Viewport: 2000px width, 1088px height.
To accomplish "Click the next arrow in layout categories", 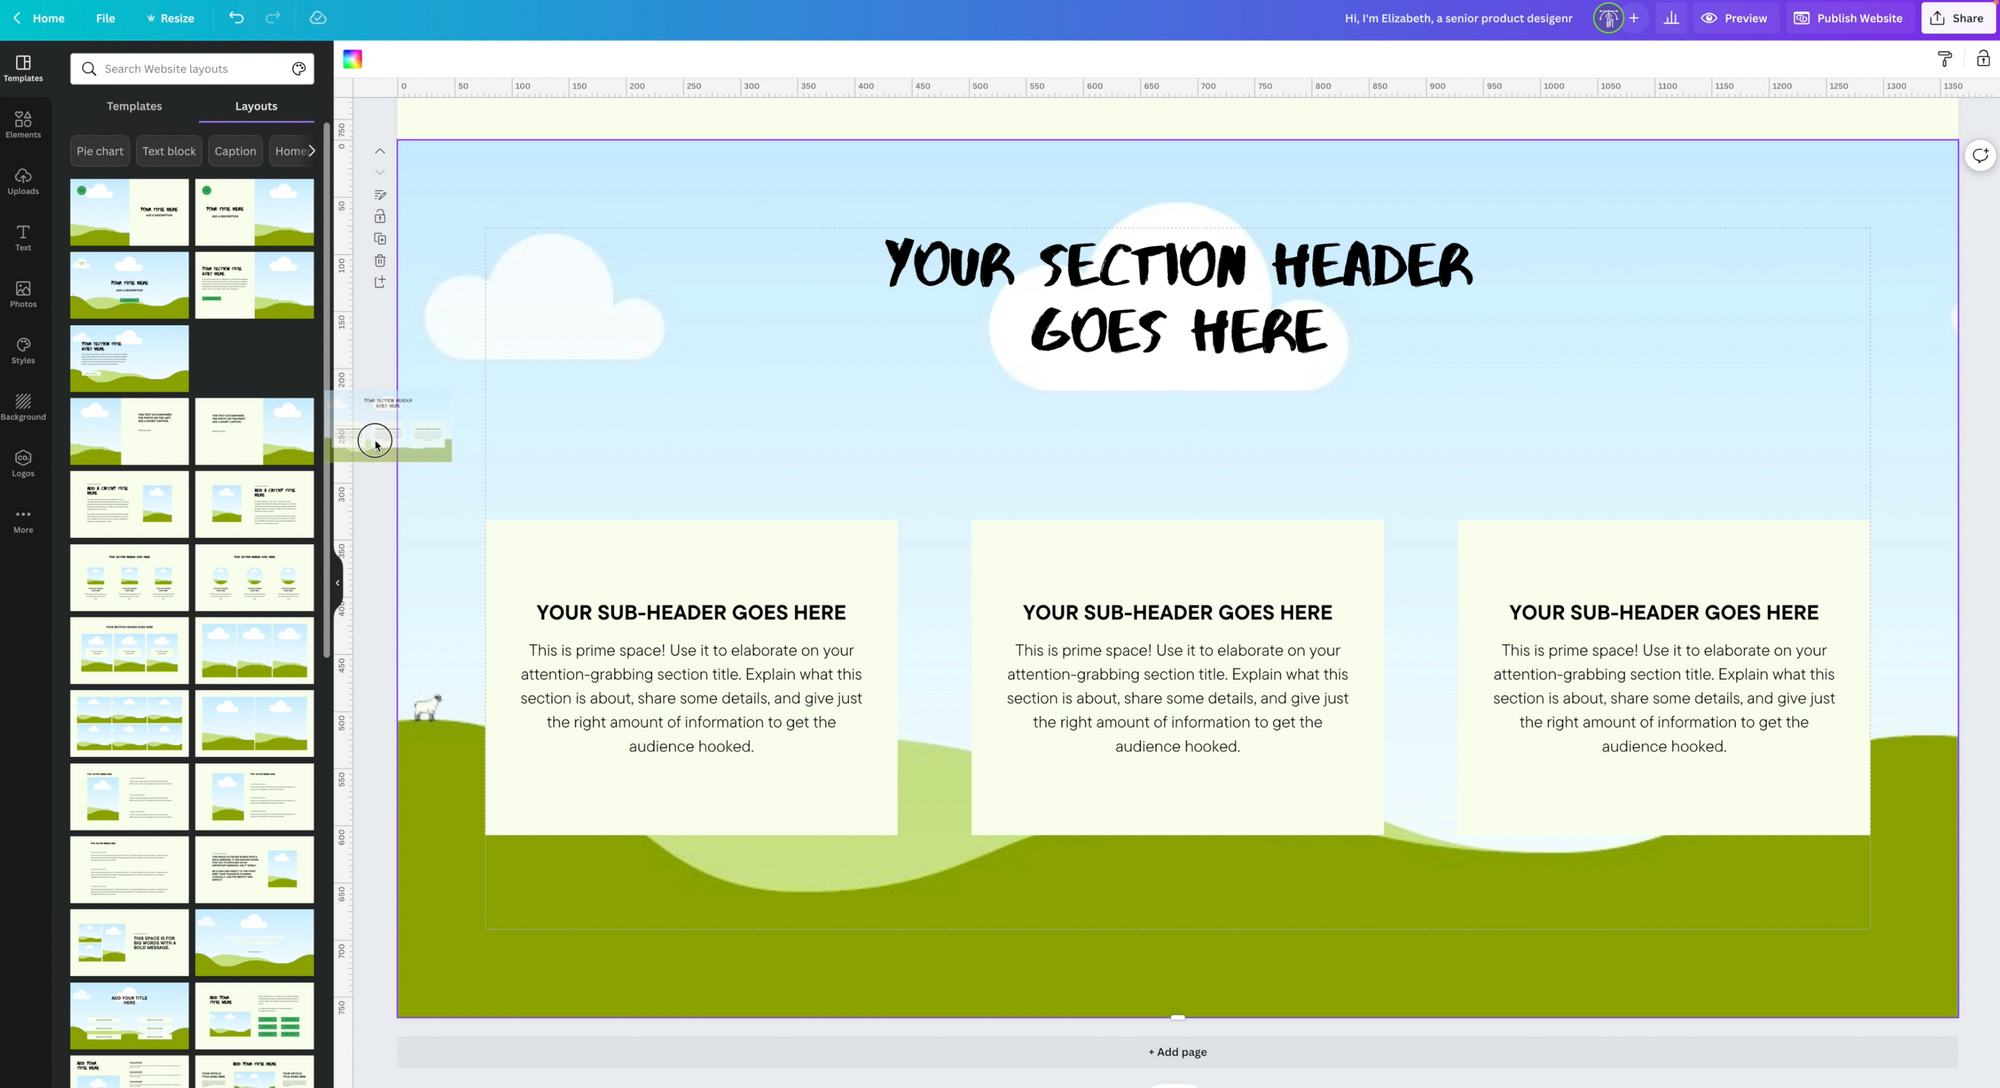I will (311, 151).
